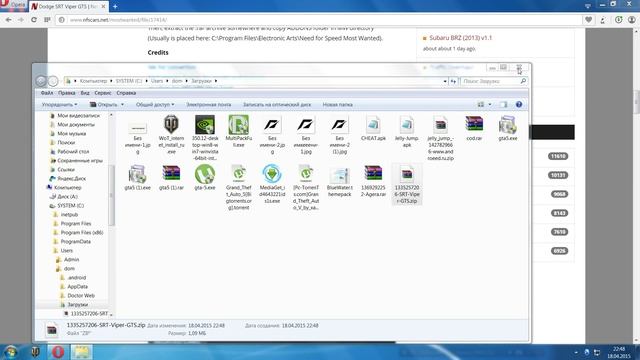Click the Opera browser address bar

318,20
